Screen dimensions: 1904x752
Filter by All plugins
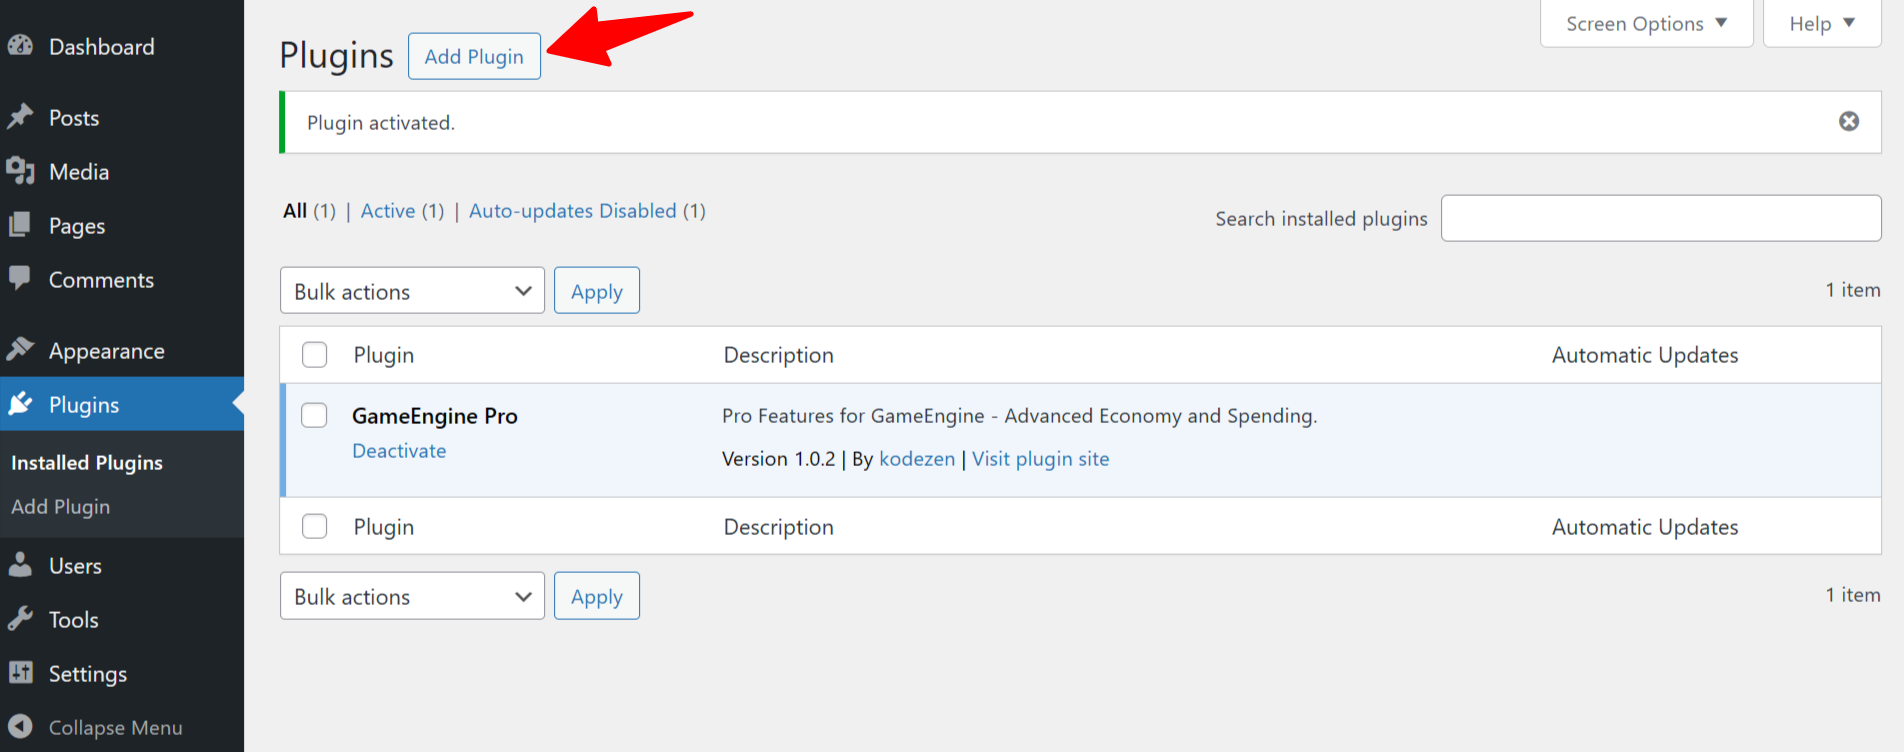click(295, 211)
